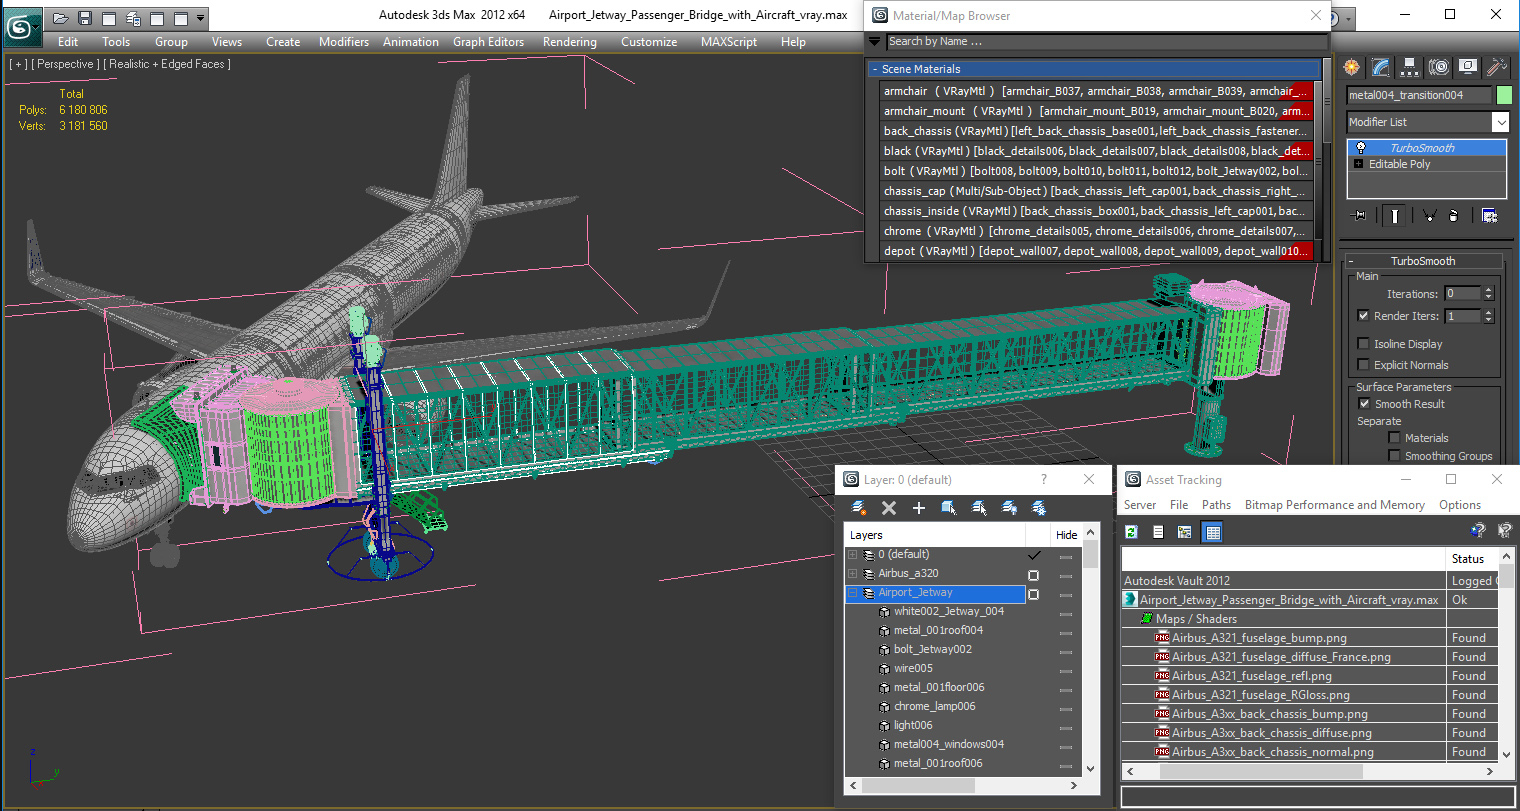Click the Search by Name field

pos(1100,42)
